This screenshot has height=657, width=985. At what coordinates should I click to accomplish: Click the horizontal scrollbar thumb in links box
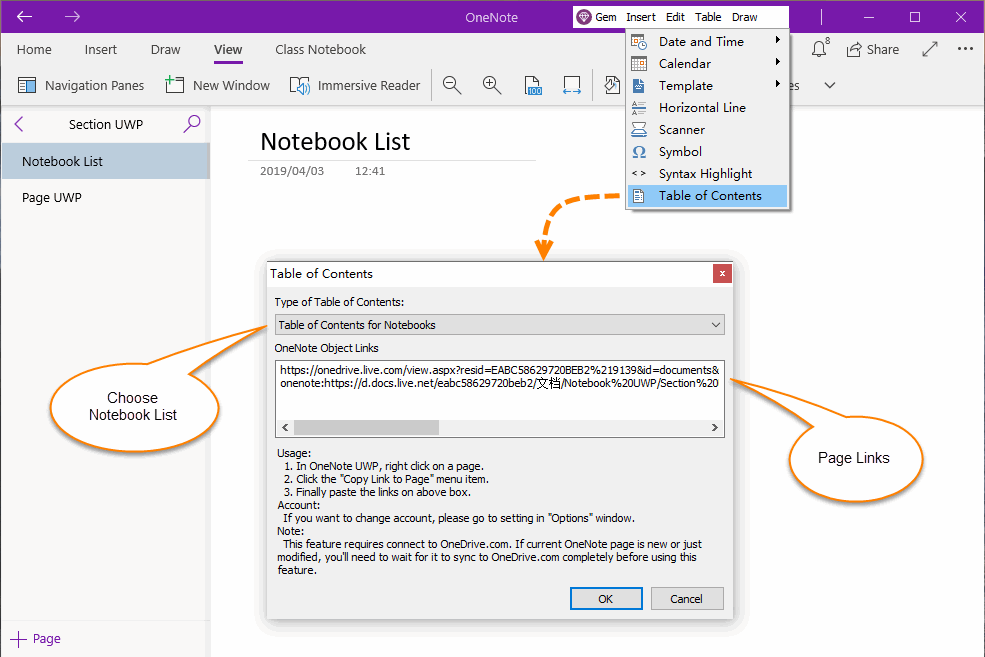click(x=366, y=428)
